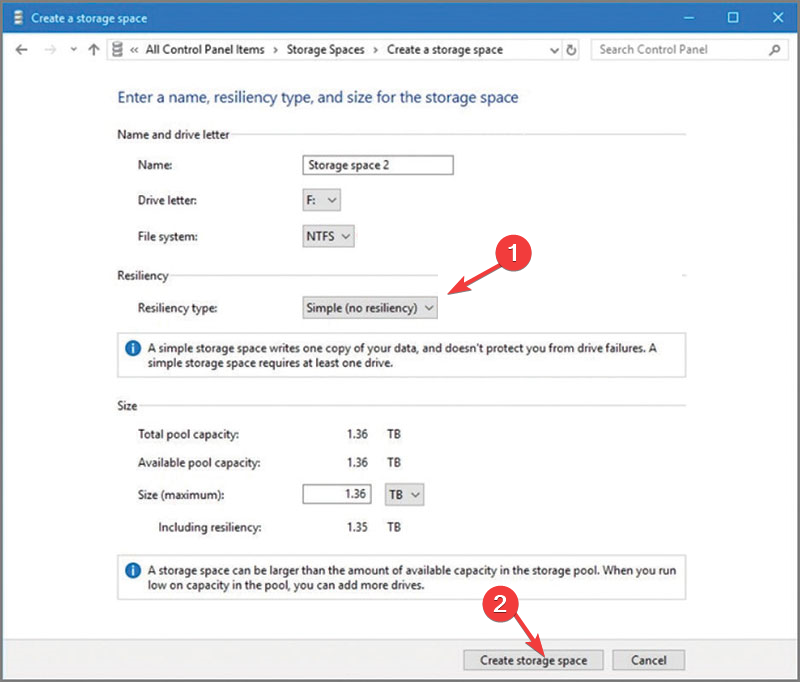Expand chevron after All Control Panel Items
This screenshot has height=682, width=800.
(x=276, y=50)
